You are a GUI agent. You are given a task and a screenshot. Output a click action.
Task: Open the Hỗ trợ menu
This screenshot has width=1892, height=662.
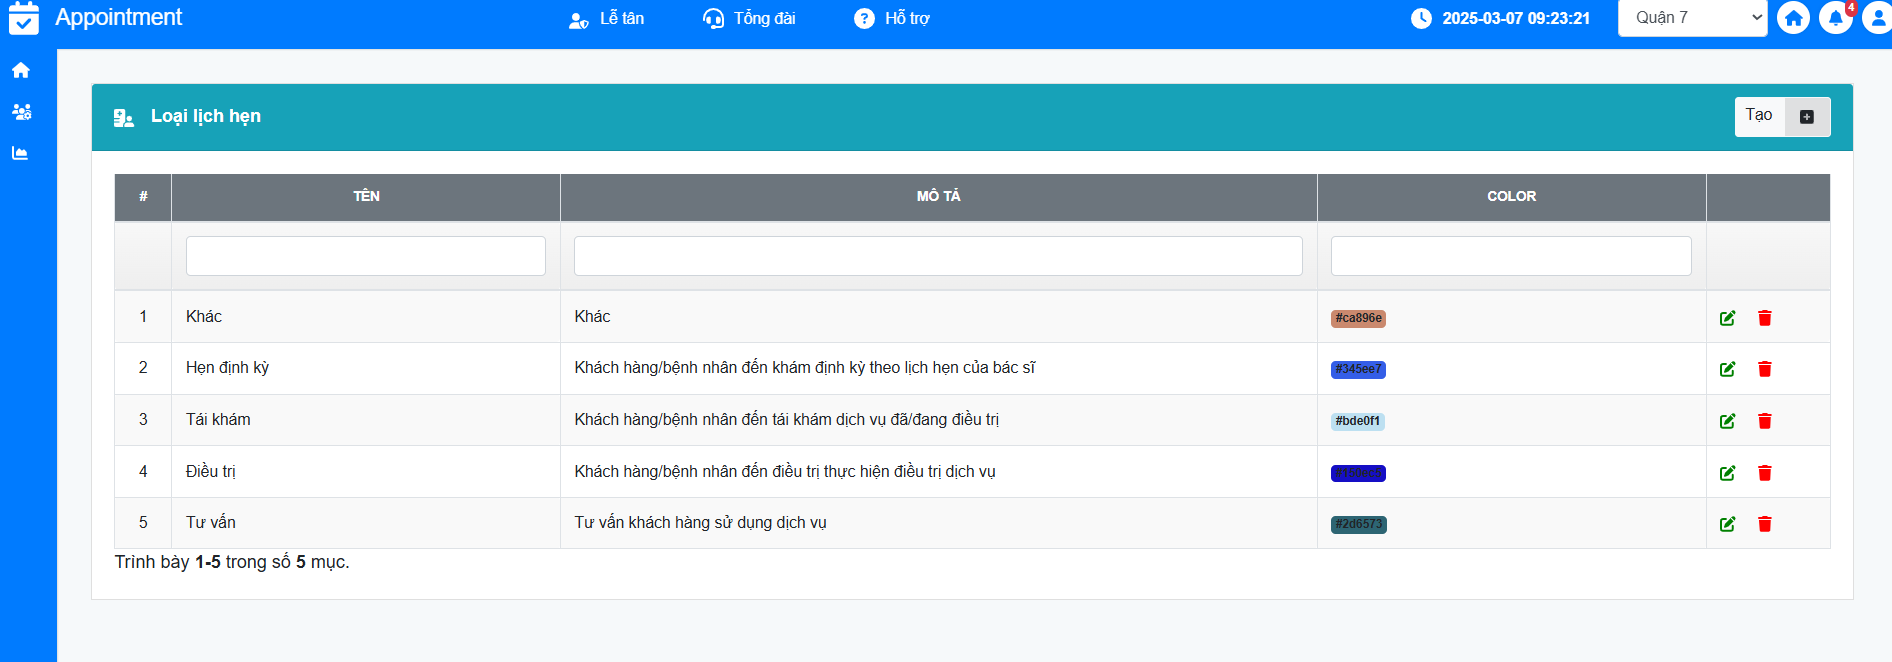892,19
